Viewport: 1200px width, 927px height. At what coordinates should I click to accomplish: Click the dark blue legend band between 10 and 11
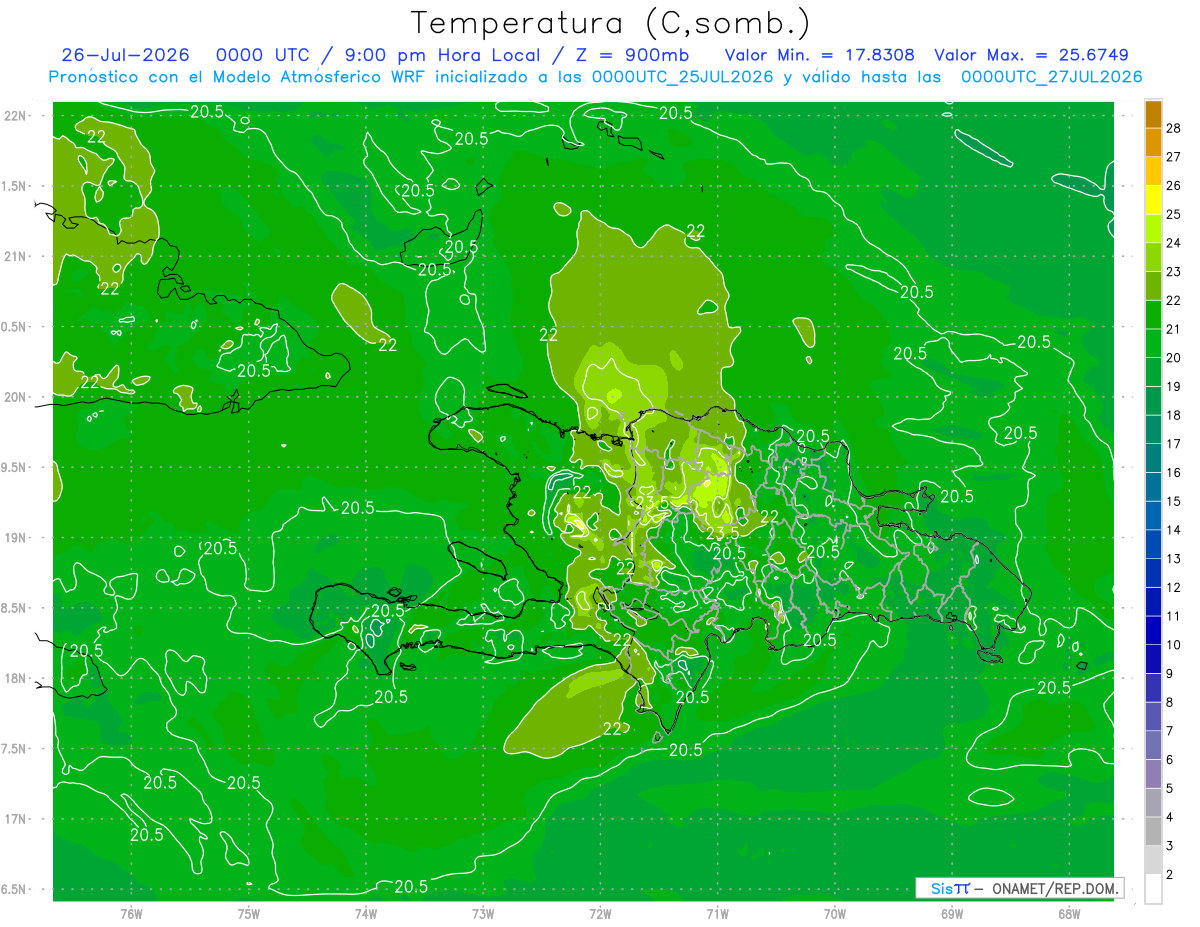pos(1153,631)
